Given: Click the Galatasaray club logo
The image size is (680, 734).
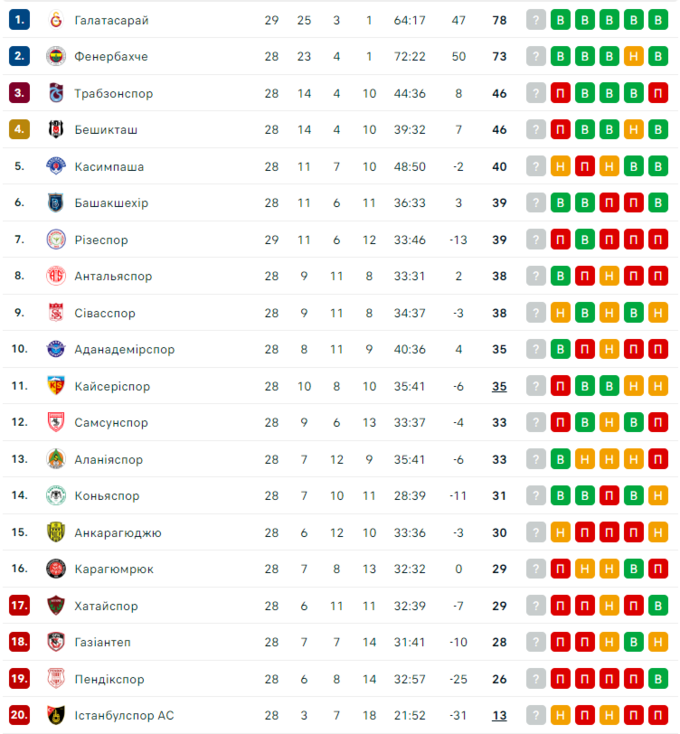Looking at the screenshot, I should click(55, 20).
